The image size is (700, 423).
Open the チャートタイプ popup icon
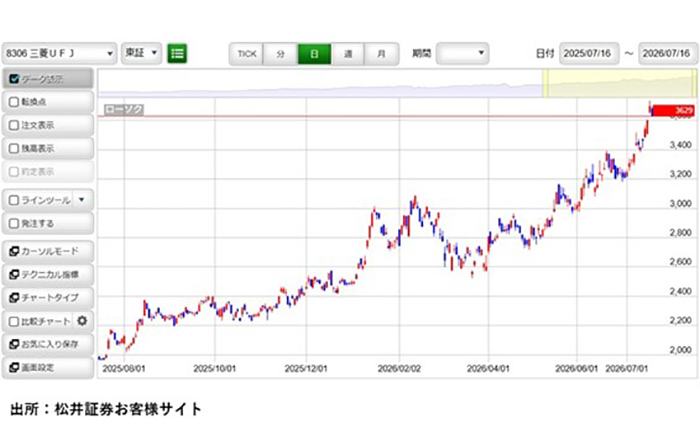click(x=14, y=298)
